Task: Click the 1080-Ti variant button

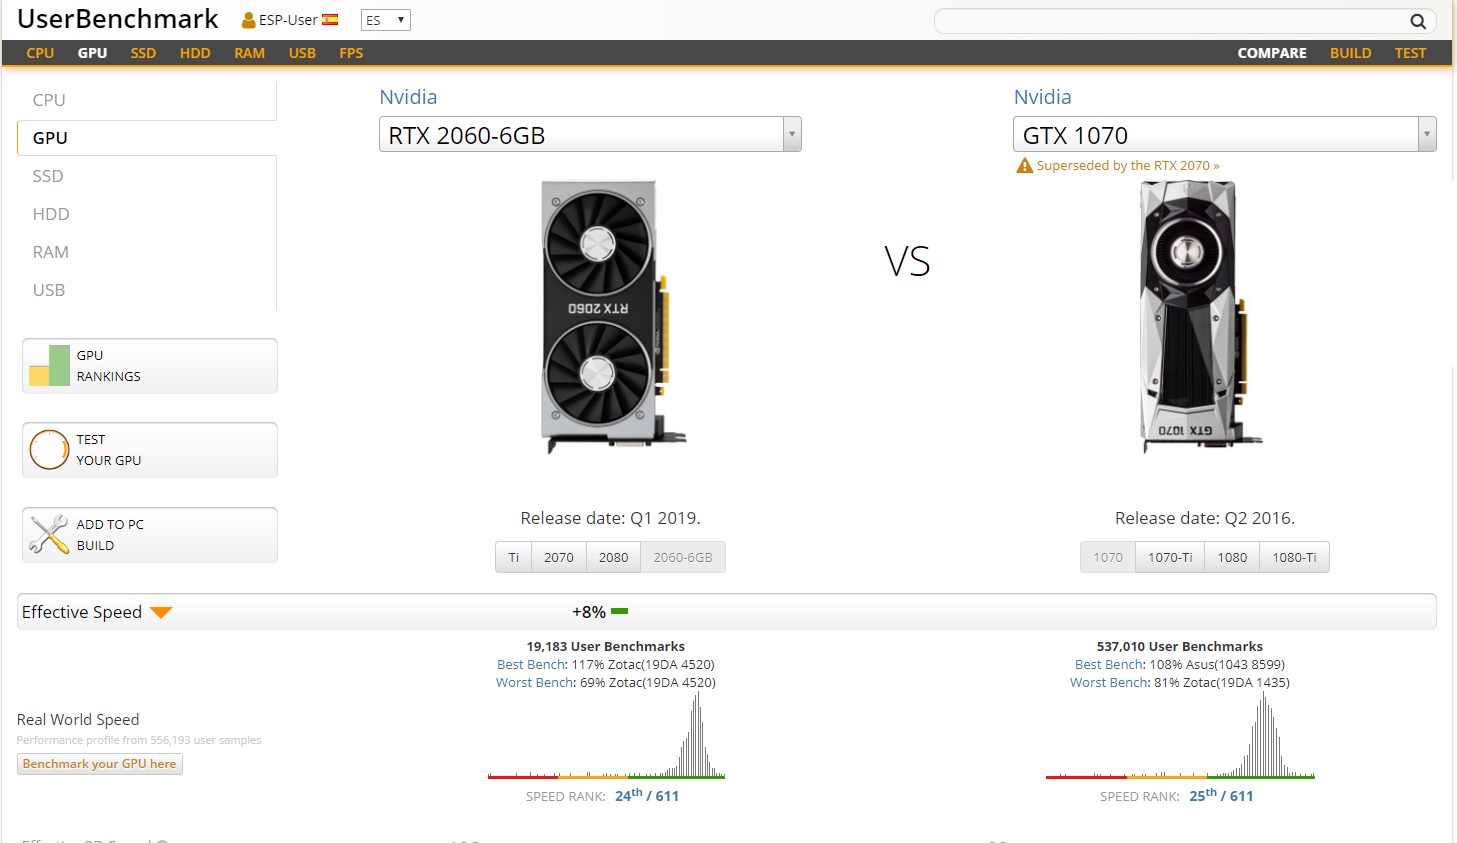Action: [x=1294, y=557]
